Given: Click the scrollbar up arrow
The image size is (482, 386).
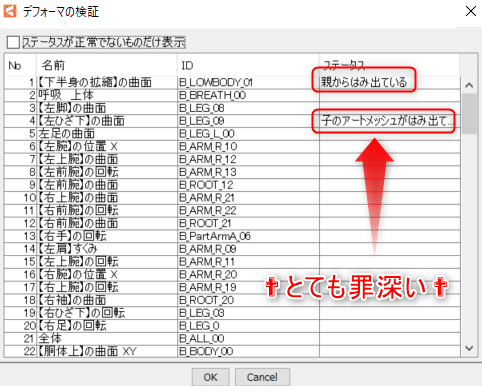Looking at the screenshot, I should [469, 85].
